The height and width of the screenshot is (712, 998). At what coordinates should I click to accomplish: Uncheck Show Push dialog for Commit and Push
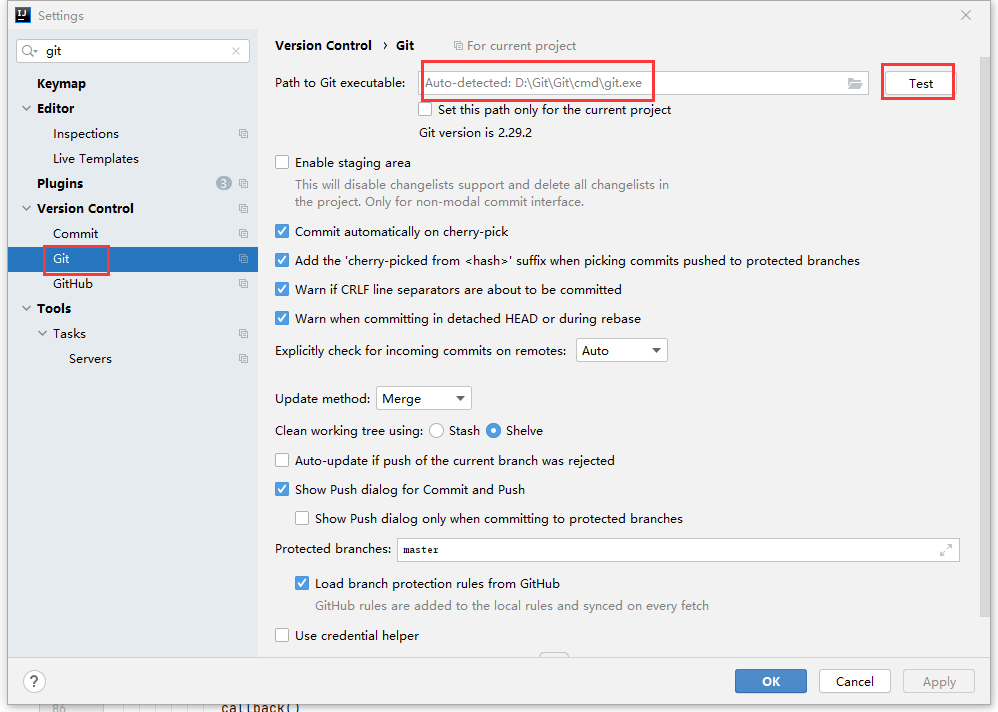pos(282,489)
